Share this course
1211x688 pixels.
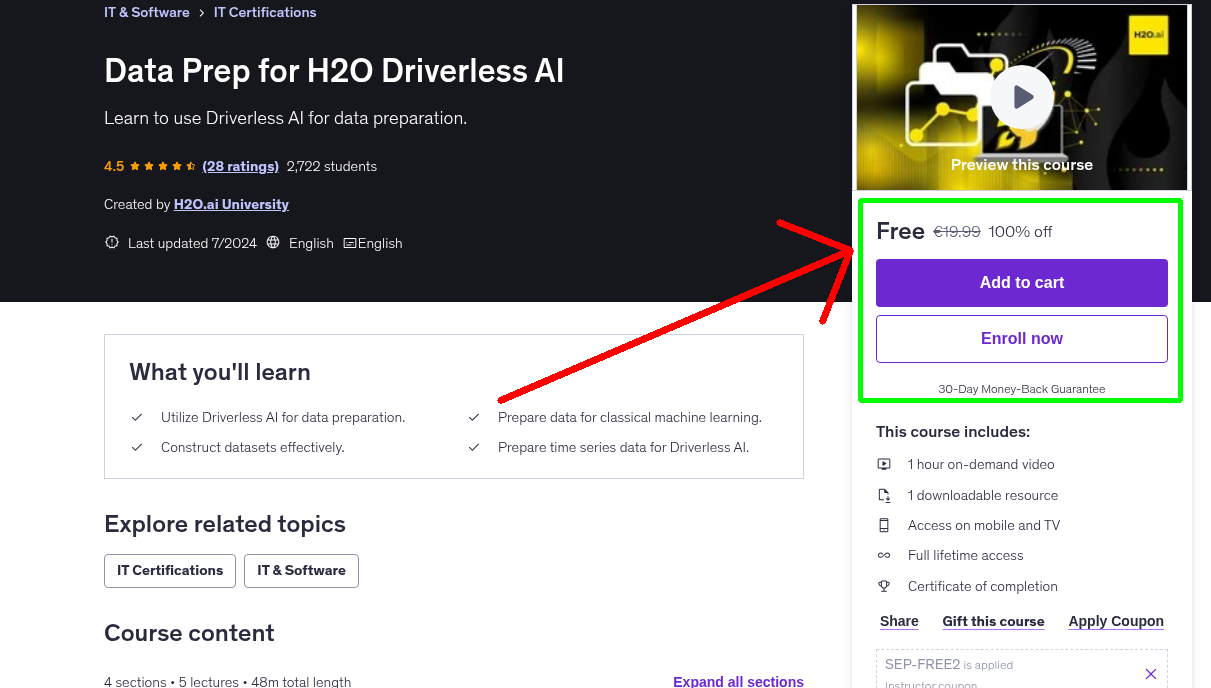coord(898,621)
